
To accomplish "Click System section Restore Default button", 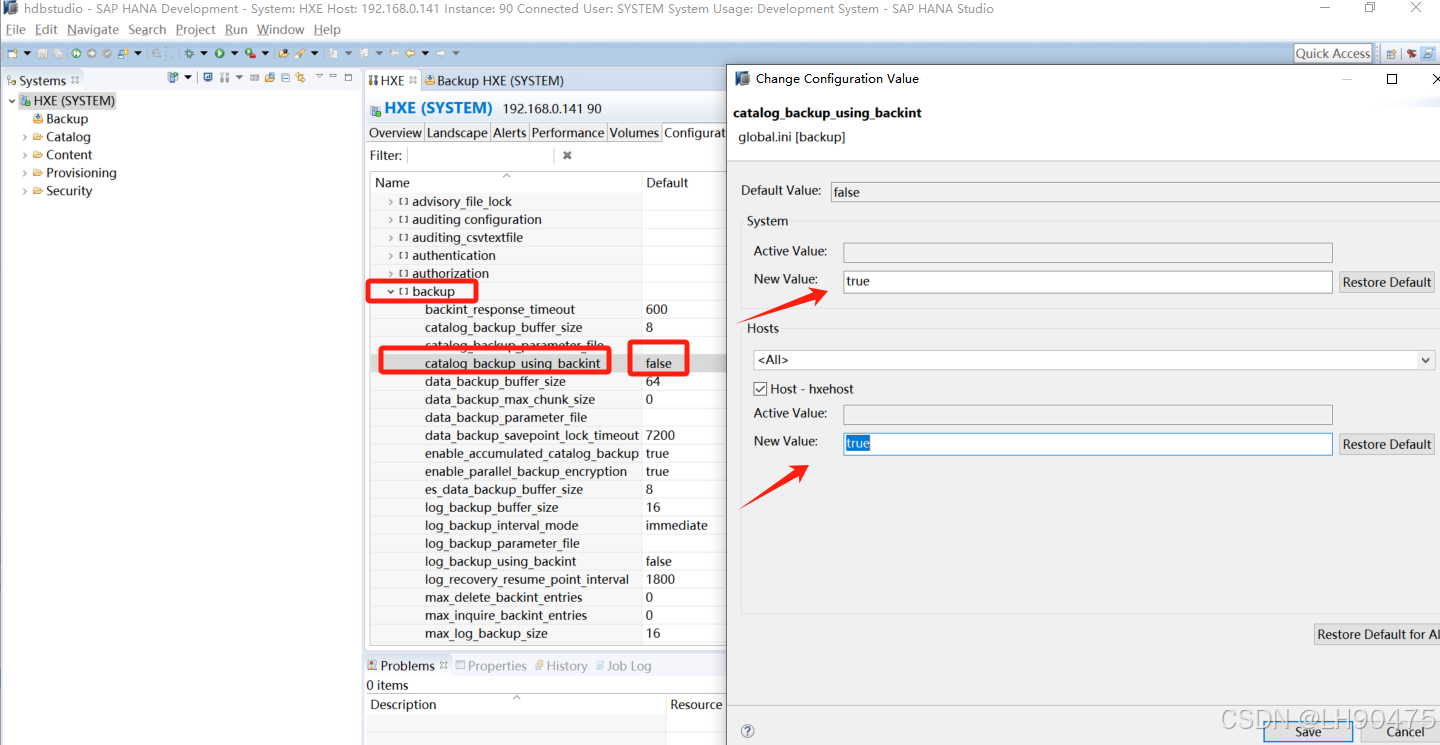I will click(1386, 282).
